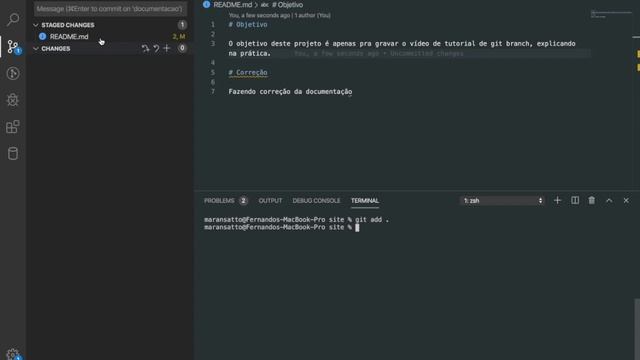This screenshot has height=360, width=640.
Task: Click the '# Objetivo' heading on line 1
Action: click(x=248, y=24)
